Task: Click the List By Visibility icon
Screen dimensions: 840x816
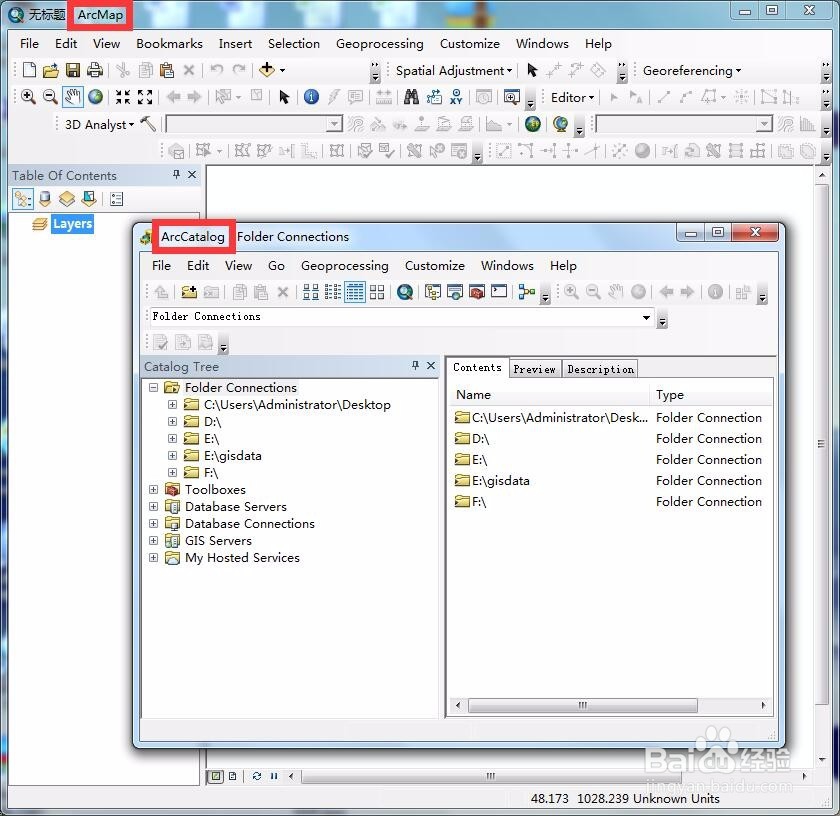Action: tap(67, 199)
